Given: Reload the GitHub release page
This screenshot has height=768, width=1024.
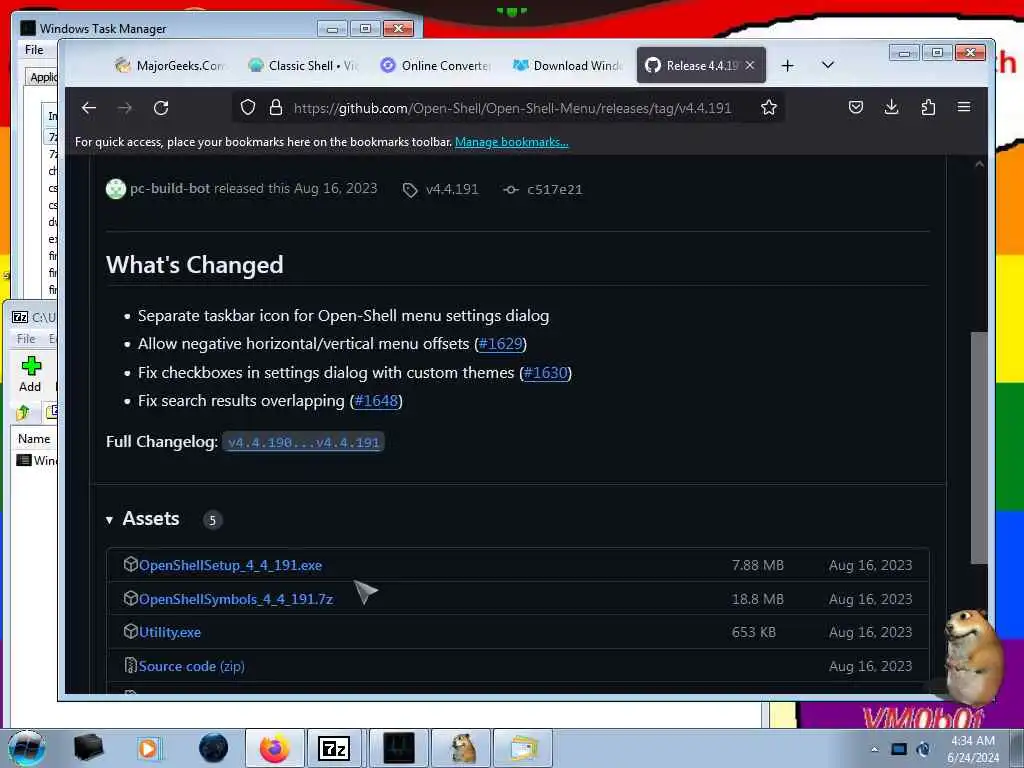Looking at the screenshot, I should (161, 108).
